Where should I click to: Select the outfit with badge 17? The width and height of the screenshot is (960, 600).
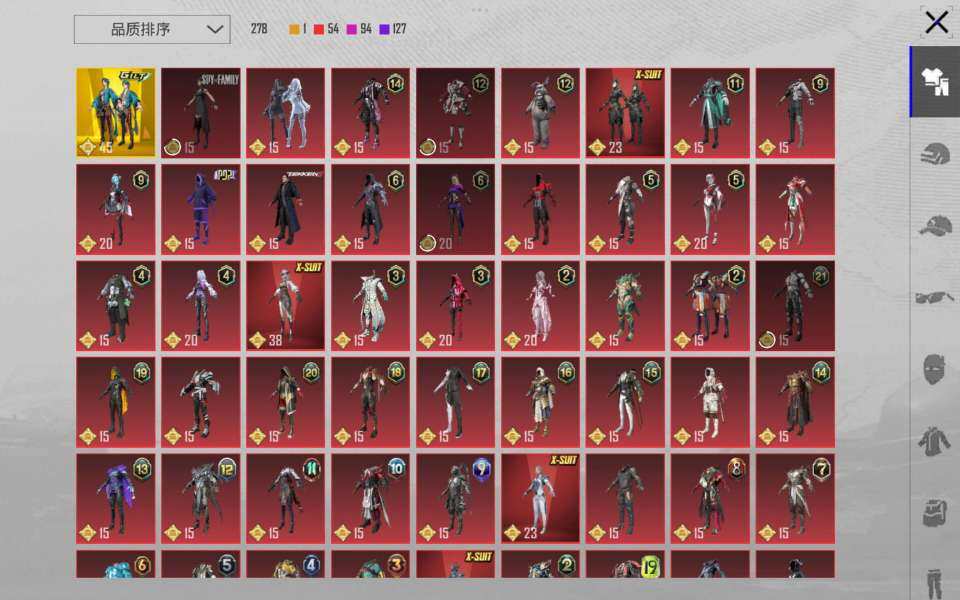tap(456, 402)
